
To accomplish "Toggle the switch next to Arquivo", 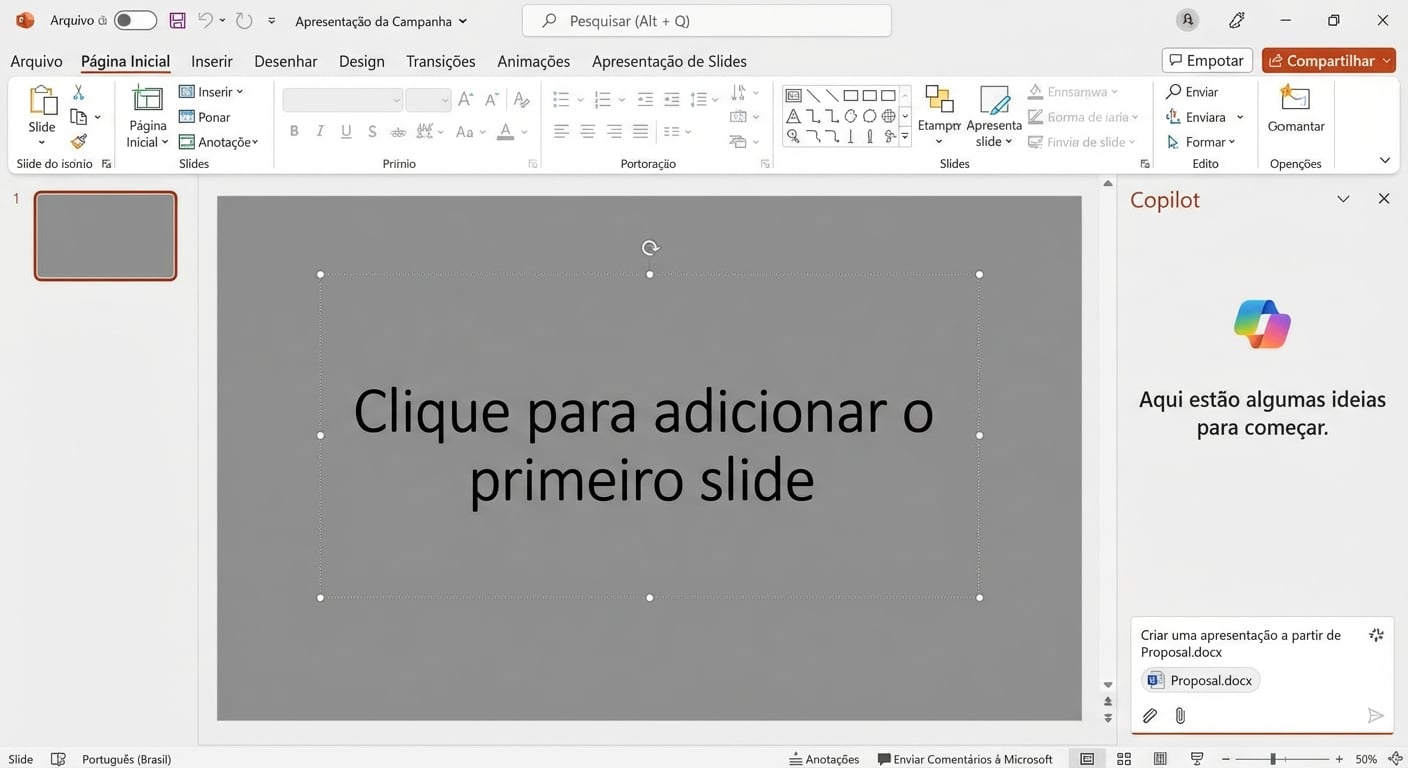I will [x=134, y=19].
